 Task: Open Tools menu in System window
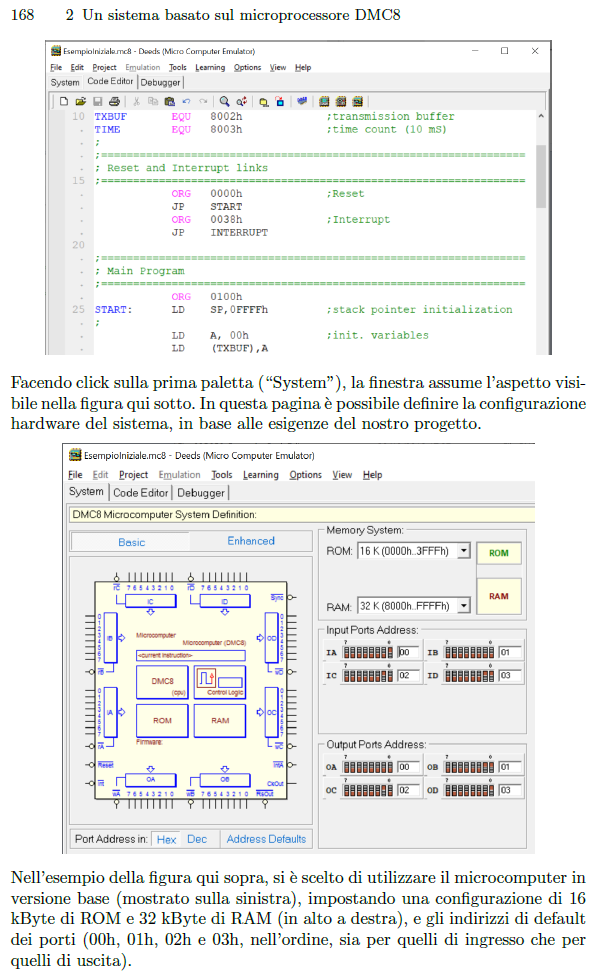(x=222, y=475)
